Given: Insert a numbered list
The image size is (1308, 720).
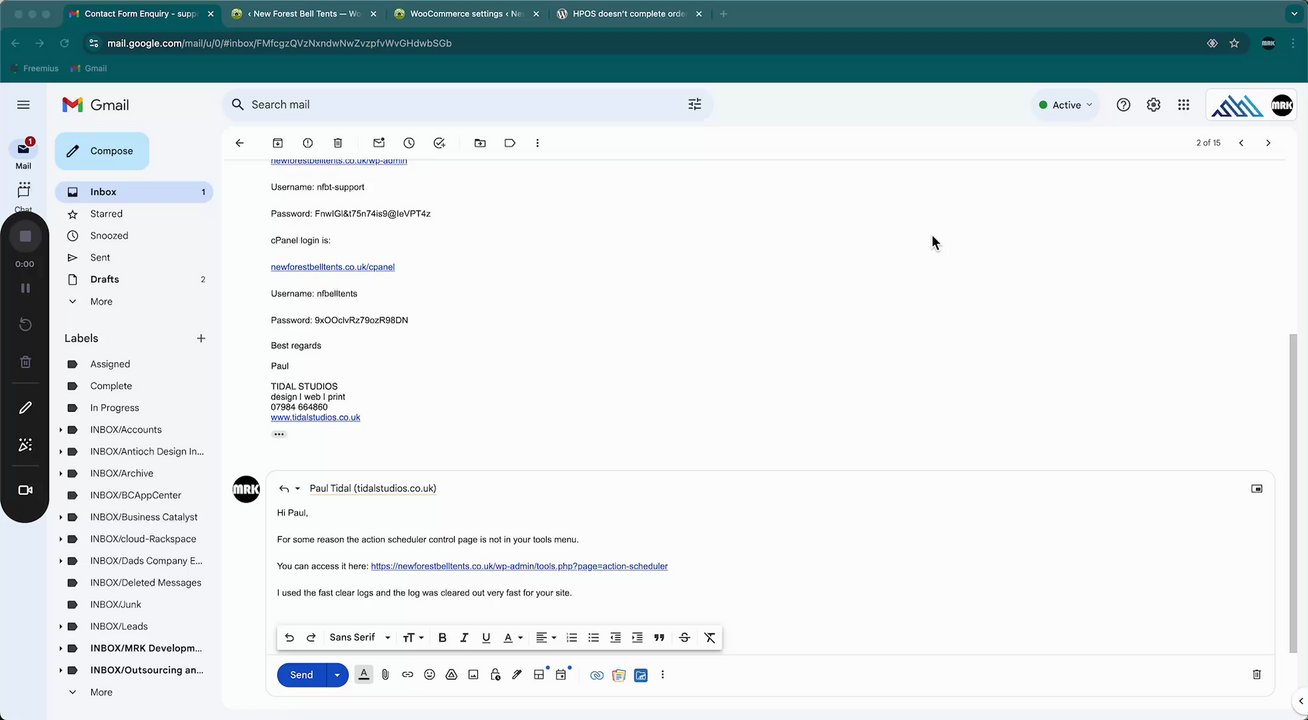Looking at the screenshot, I should click(x=572, y=638).
